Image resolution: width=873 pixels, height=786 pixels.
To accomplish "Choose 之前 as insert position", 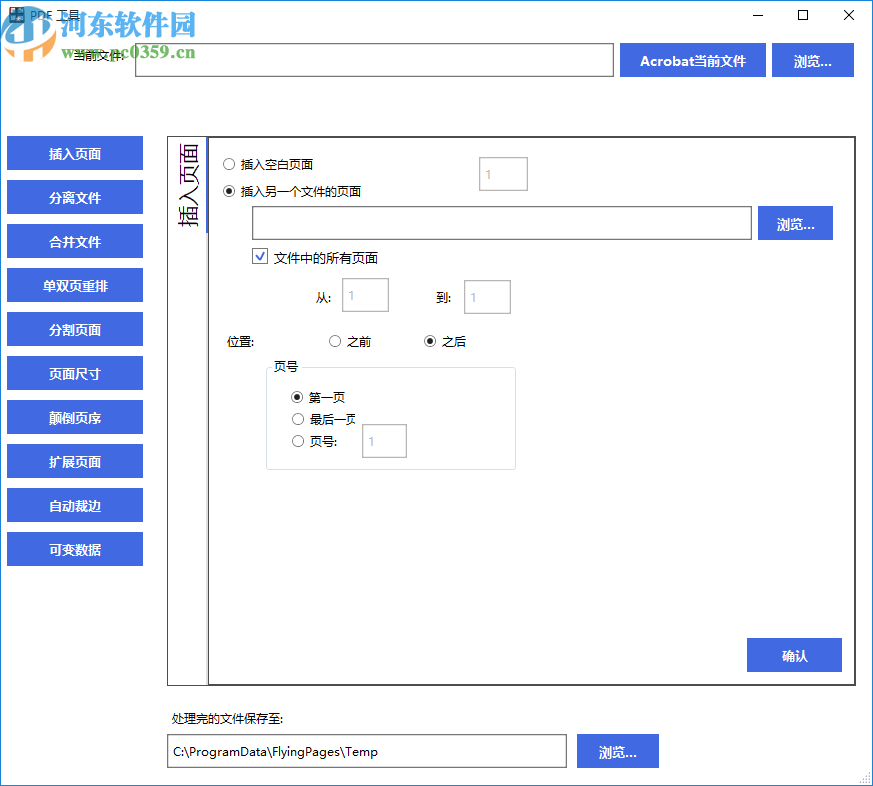I will [x=335, y=341].
